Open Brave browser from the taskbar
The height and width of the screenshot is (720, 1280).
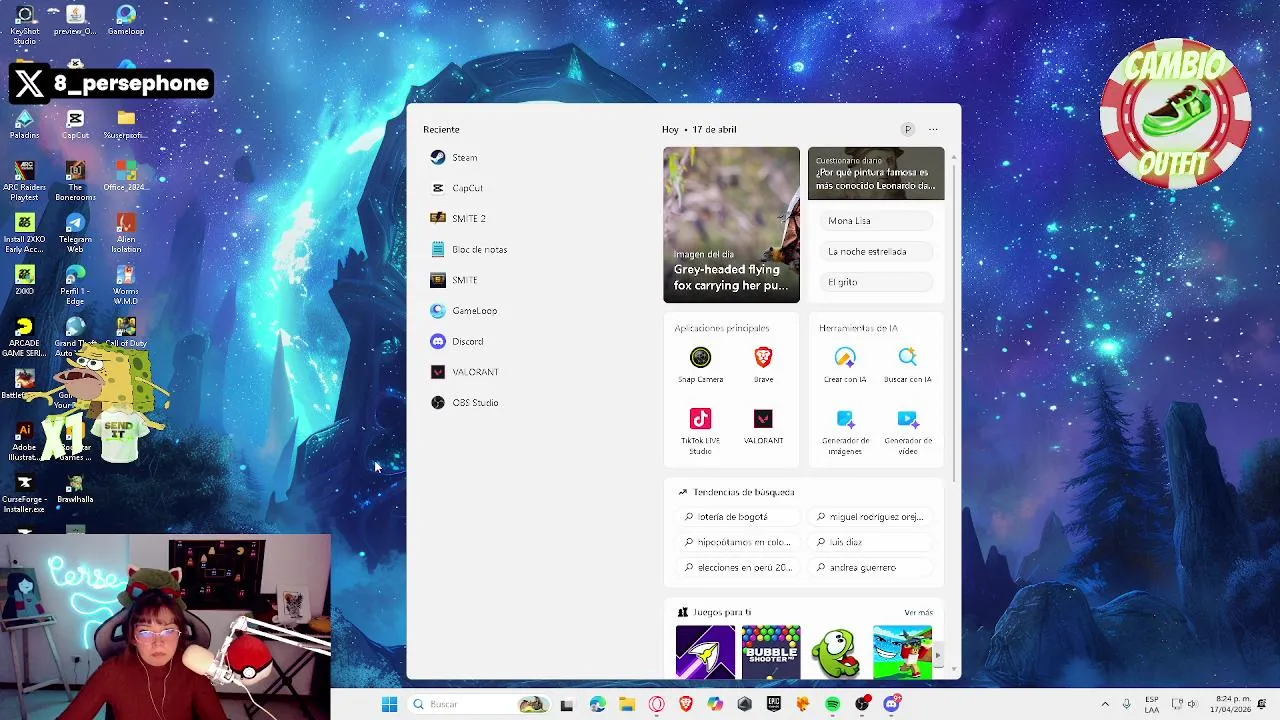[685, 704]
